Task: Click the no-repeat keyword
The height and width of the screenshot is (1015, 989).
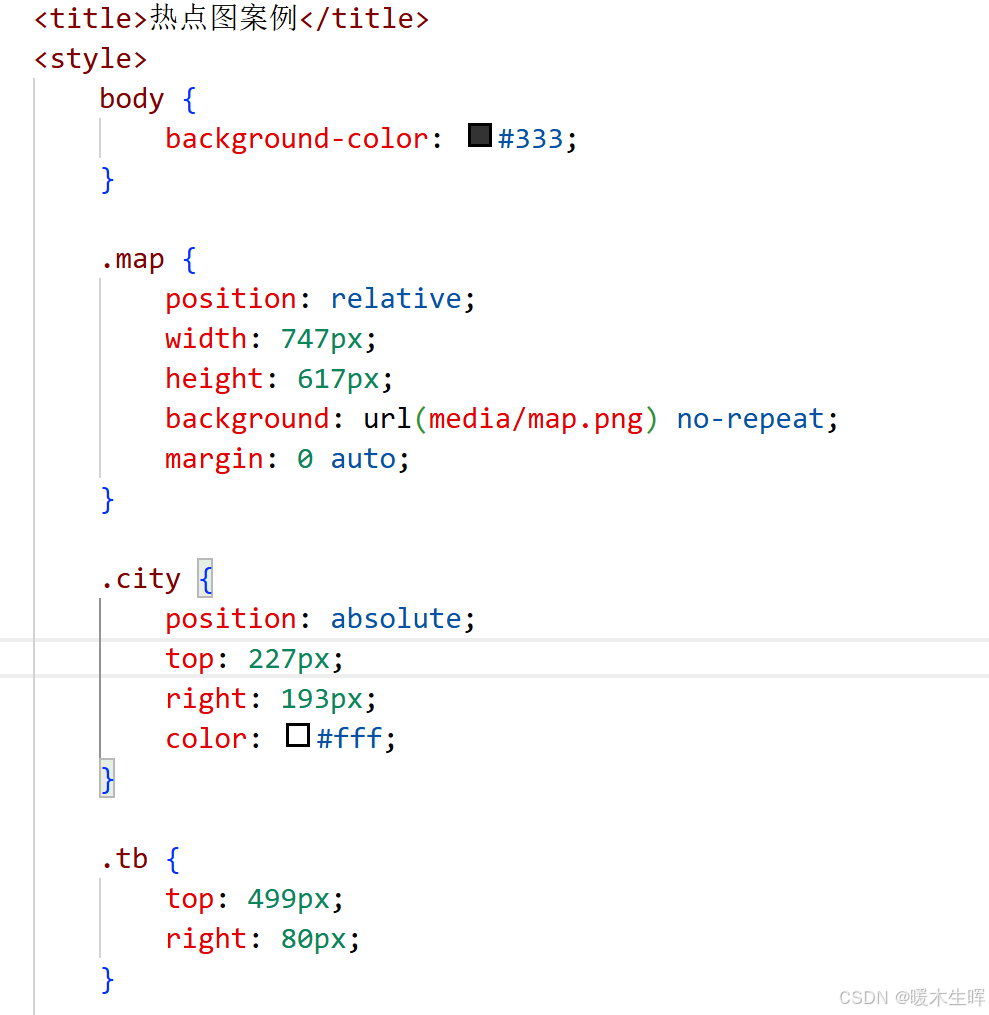Action: pyautogui.click(x=751, y=419)
